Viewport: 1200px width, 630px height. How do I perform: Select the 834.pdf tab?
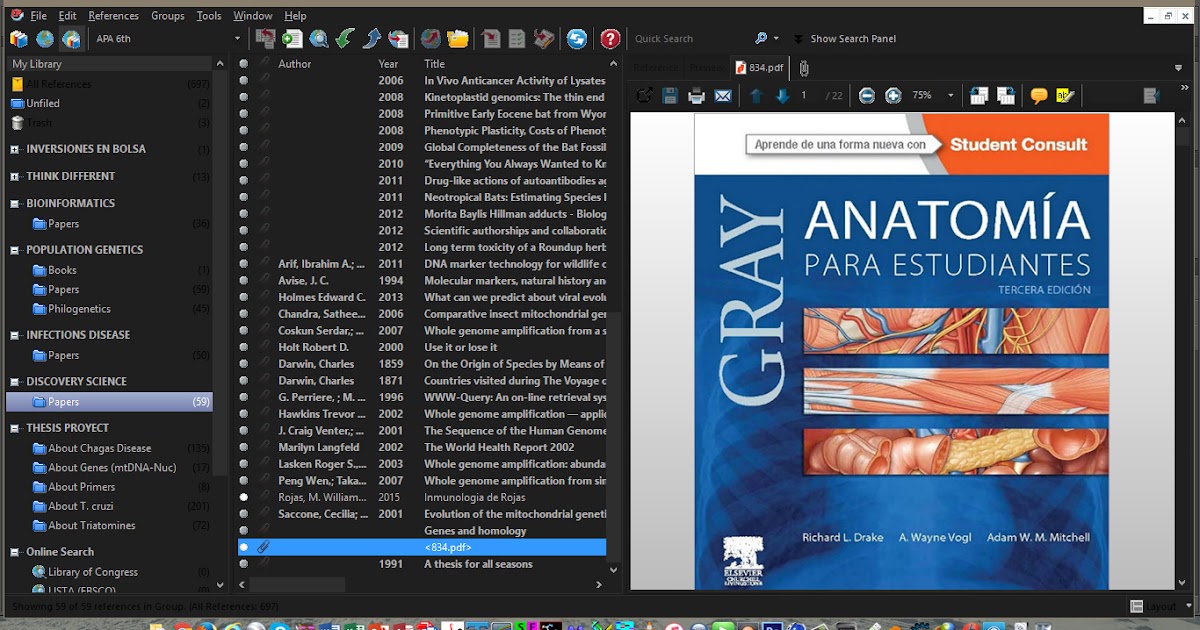[x=759, y=68]
